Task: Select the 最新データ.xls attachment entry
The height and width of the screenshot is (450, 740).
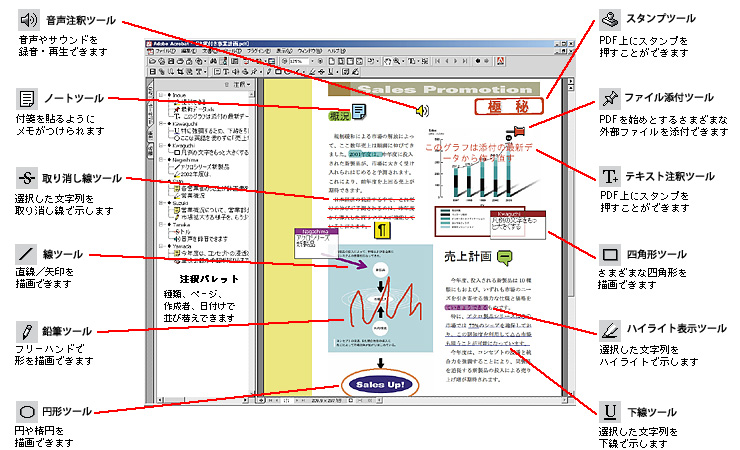Action: [194, 109]
